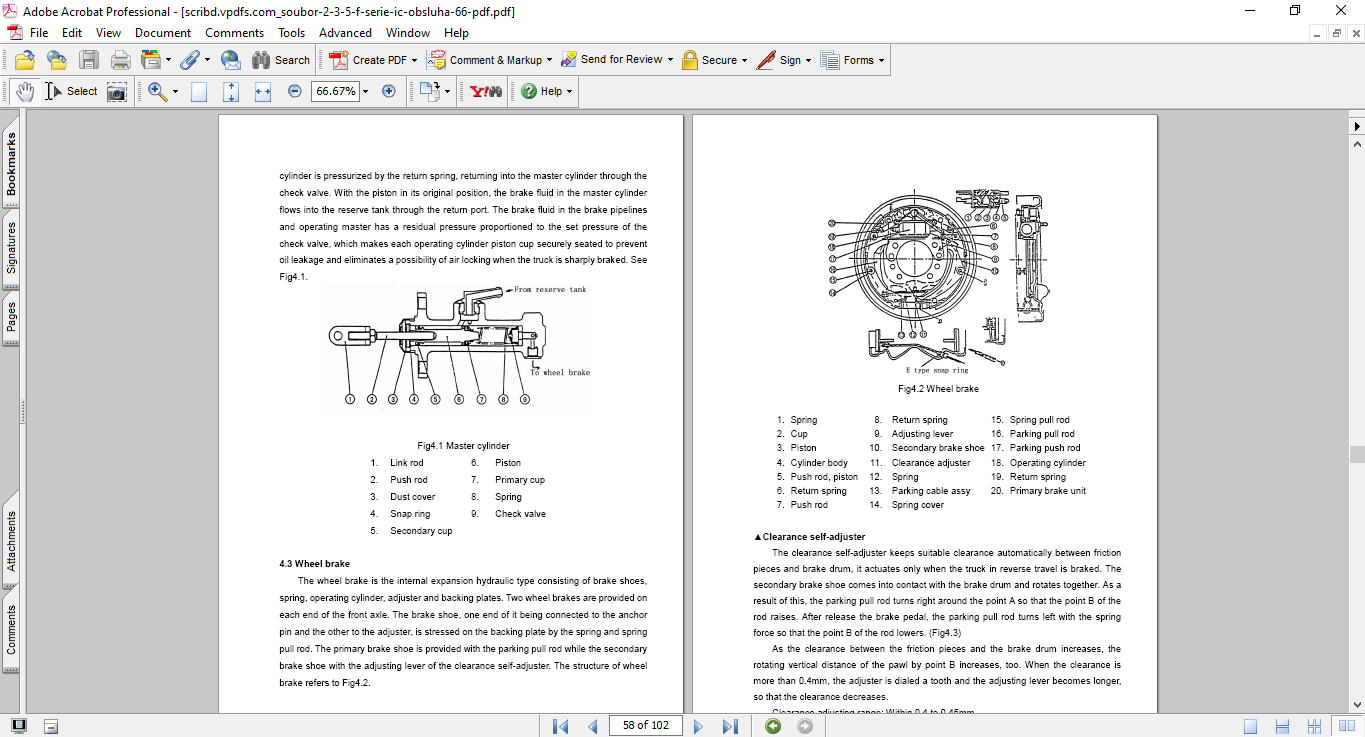Click the Search button with binoculars
The image size is (1365, 737).
tap(281, 60)
